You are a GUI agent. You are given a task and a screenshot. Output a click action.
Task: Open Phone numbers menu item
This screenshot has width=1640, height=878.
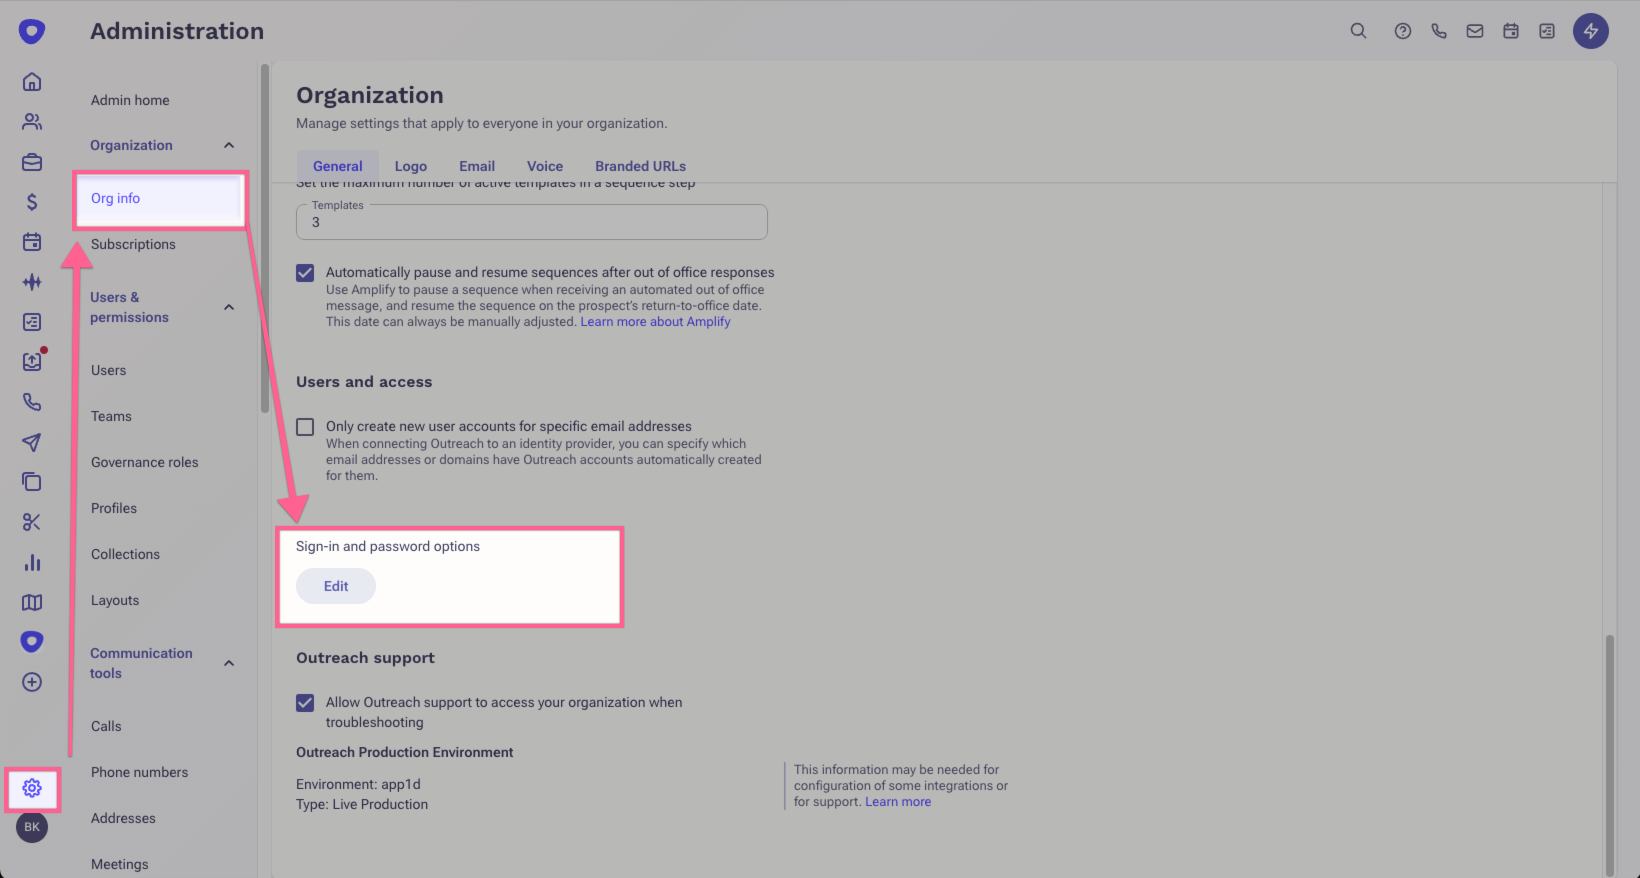point(139,772)
